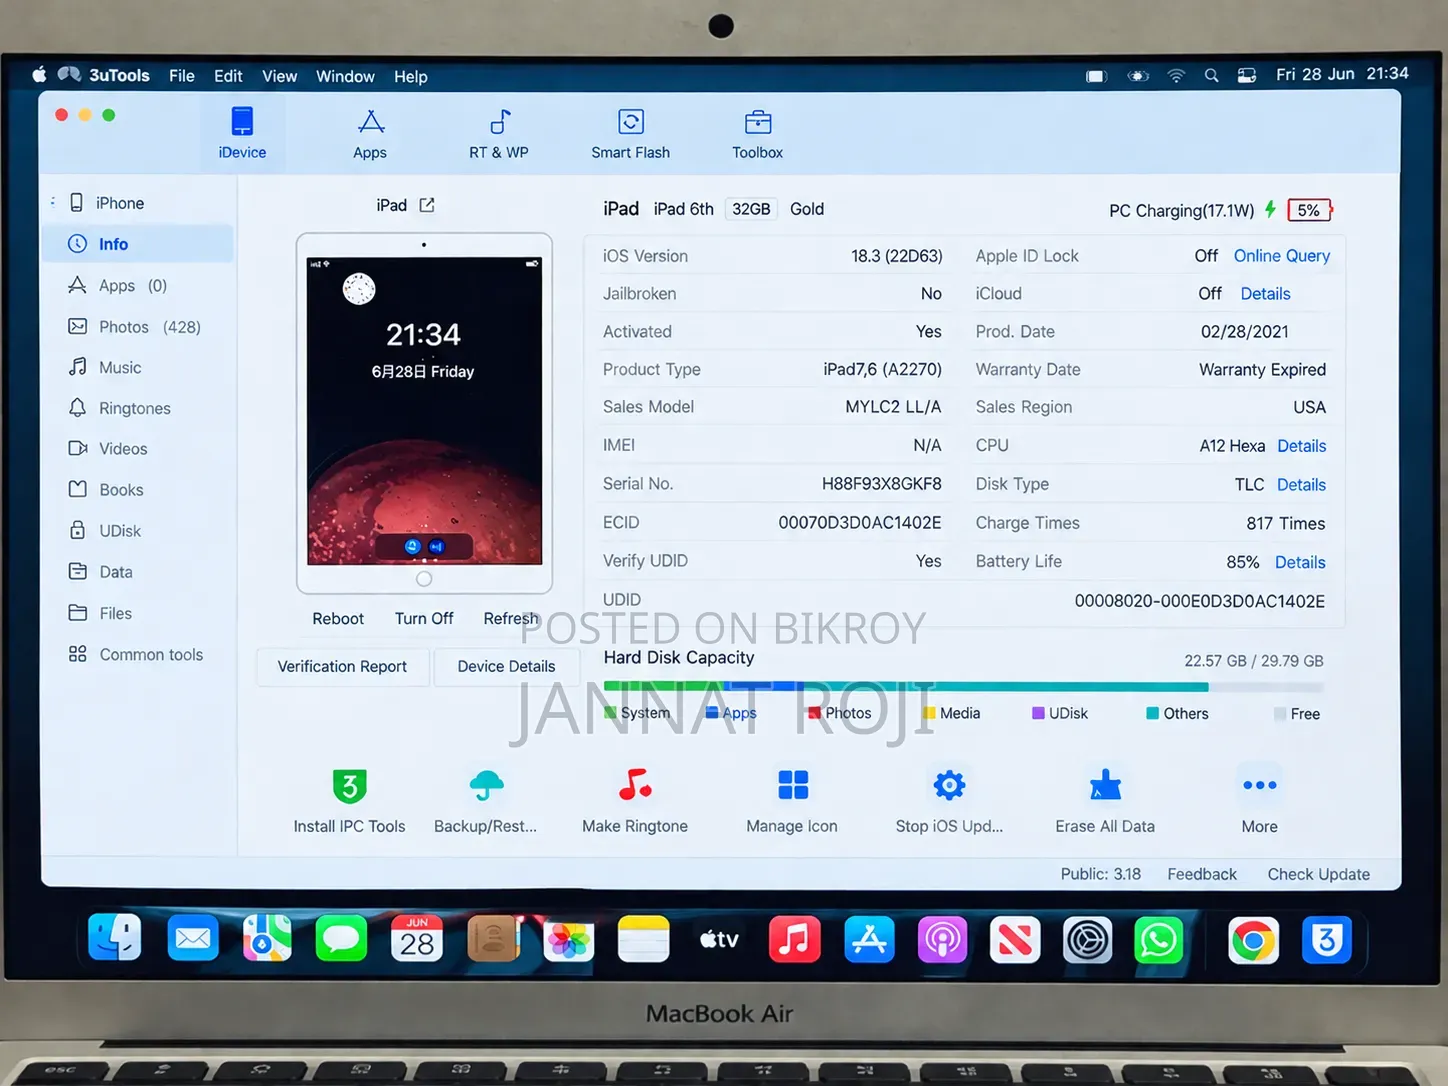Open Spotlight search in menu bar
Viewport: 1448px width, 1086px height.
(1211, 76)
